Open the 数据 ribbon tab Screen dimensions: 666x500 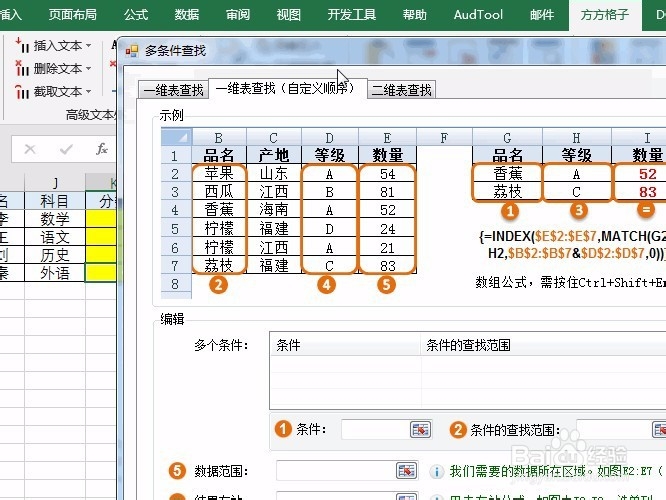tap(187, 15)
